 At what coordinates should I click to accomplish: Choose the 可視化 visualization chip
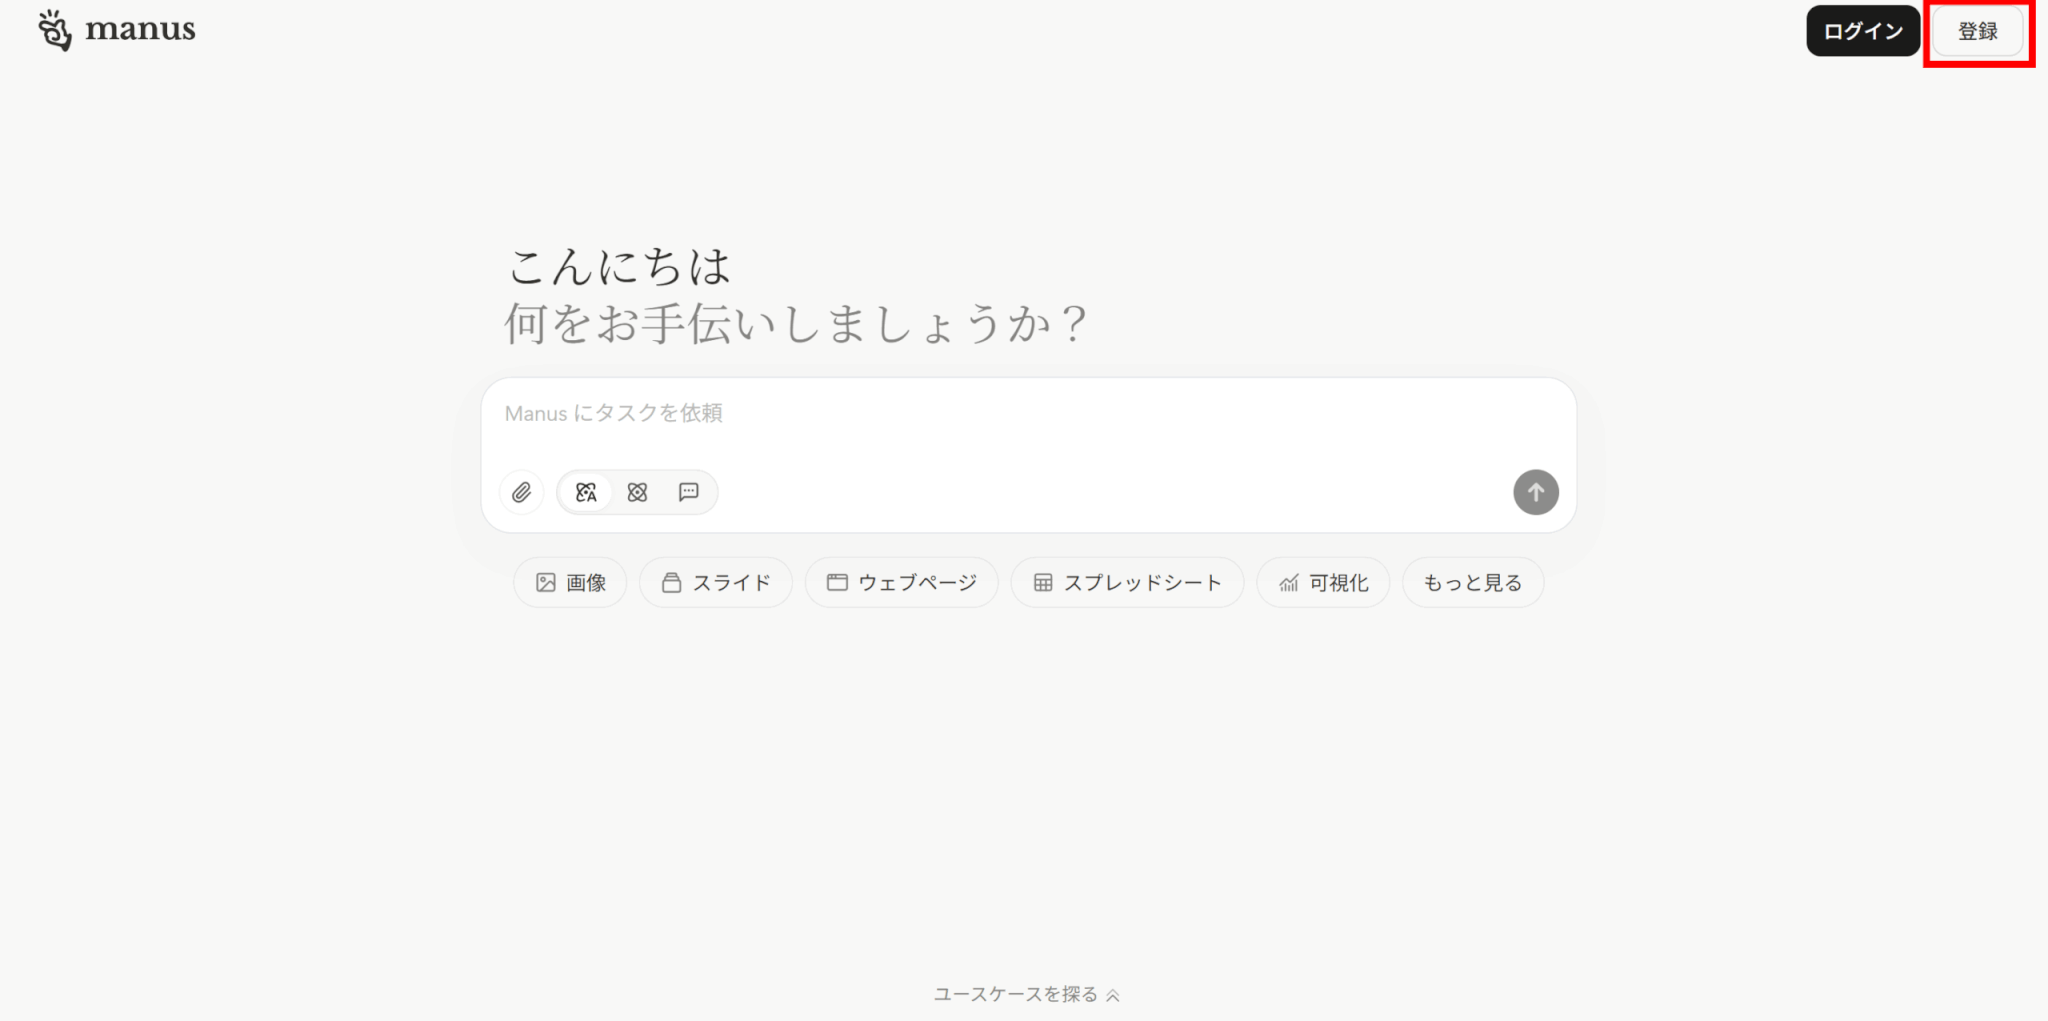pyautogui.click(x=1323, y=582)
